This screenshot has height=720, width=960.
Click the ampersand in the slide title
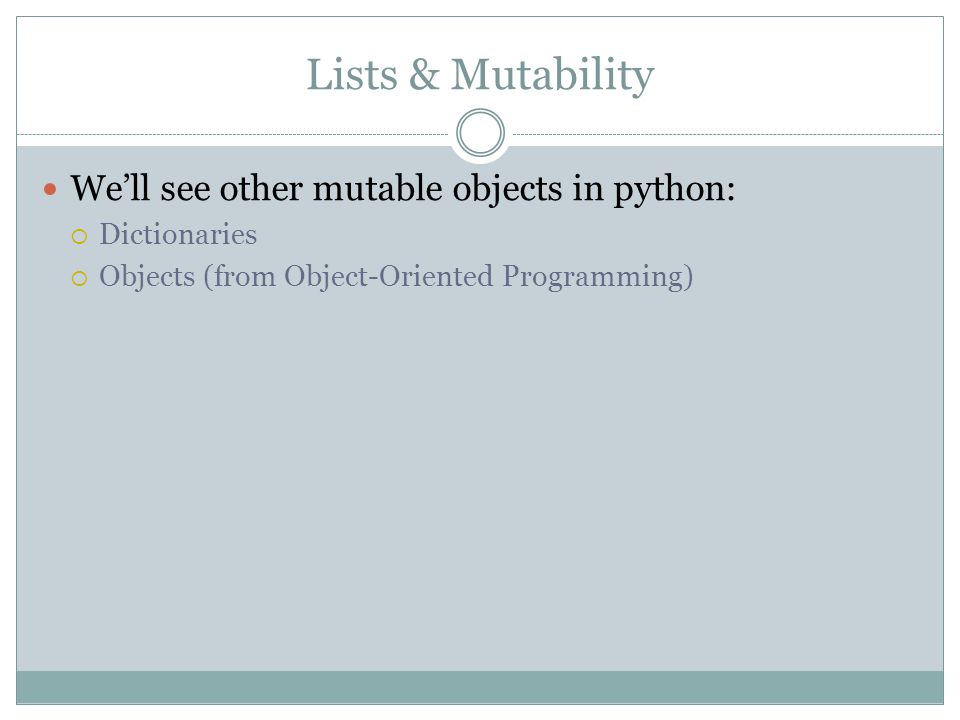(x=424, y=75)
